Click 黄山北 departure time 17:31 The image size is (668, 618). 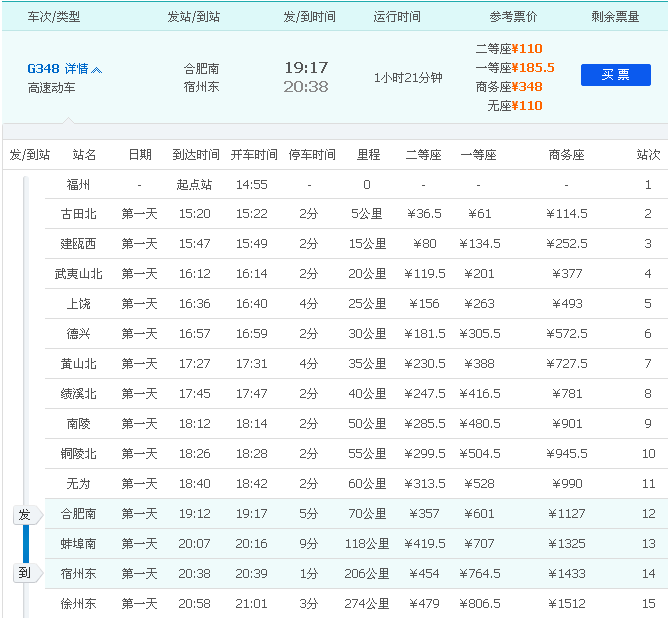tap(252, 364)
